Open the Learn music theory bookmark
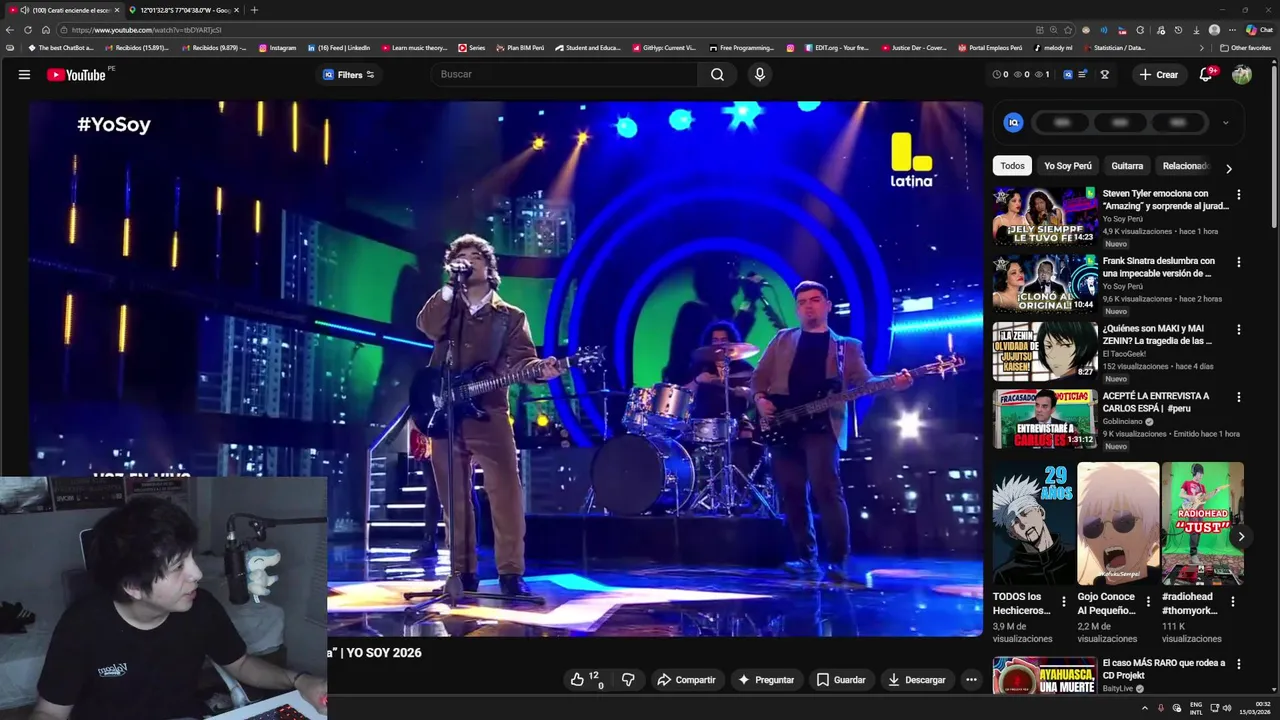The height and width of the screenshot is (720, 1280). (414, 48)
